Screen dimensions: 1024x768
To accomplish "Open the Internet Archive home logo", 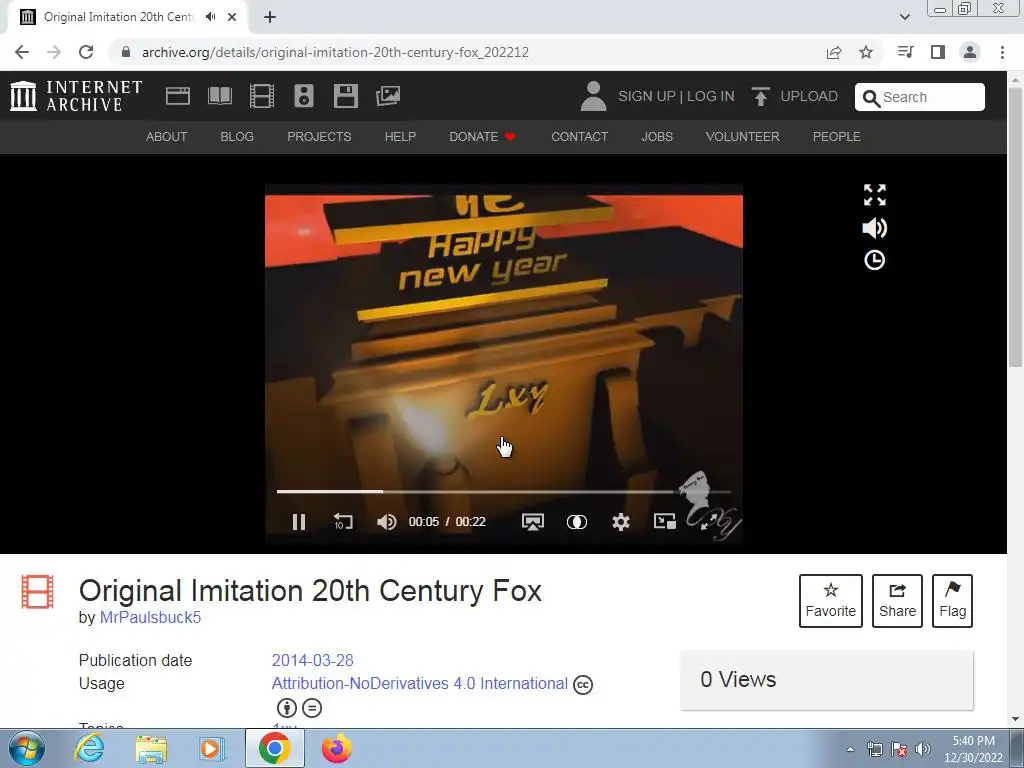I will tap(76, 96).
